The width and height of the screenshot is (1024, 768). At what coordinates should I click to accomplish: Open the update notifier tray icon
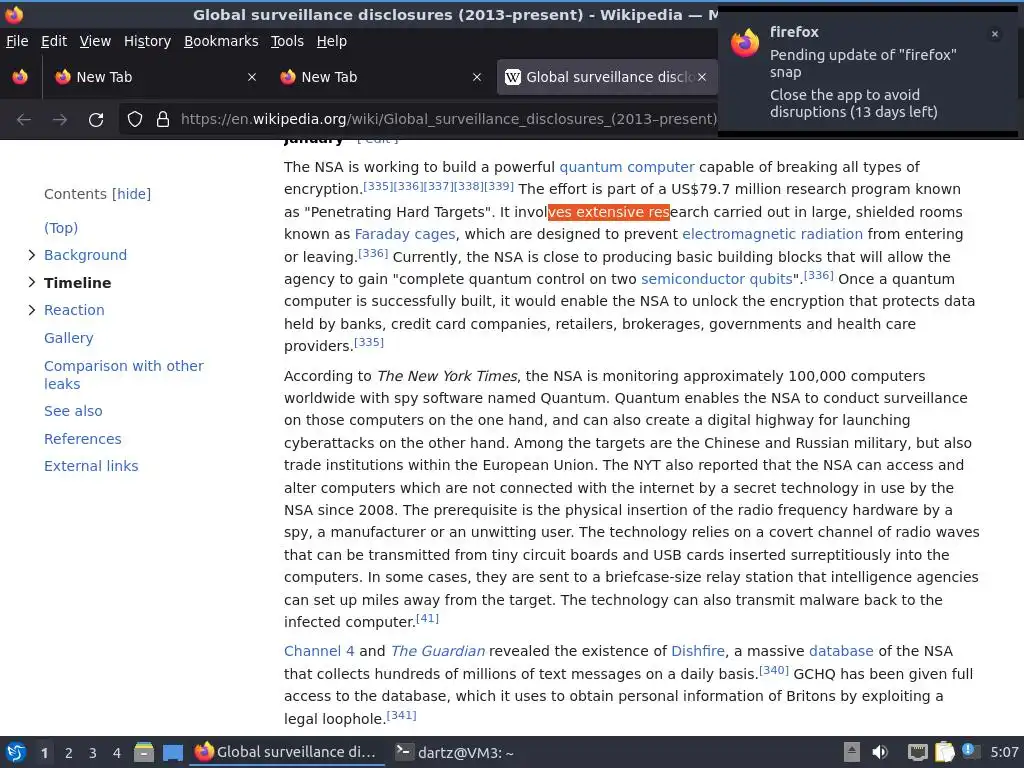pyautogui.click(x=970, y=751)
